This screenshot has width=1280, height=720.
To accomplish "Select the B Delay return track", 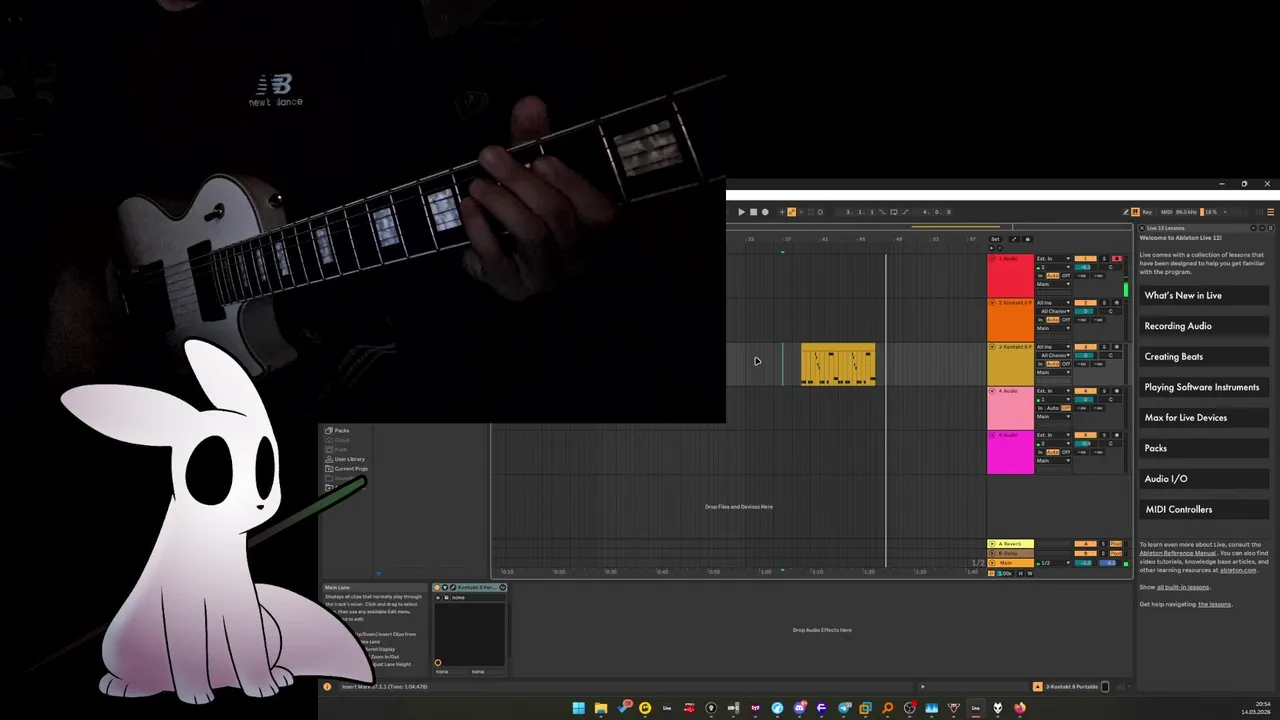I will pos(1011,553).
